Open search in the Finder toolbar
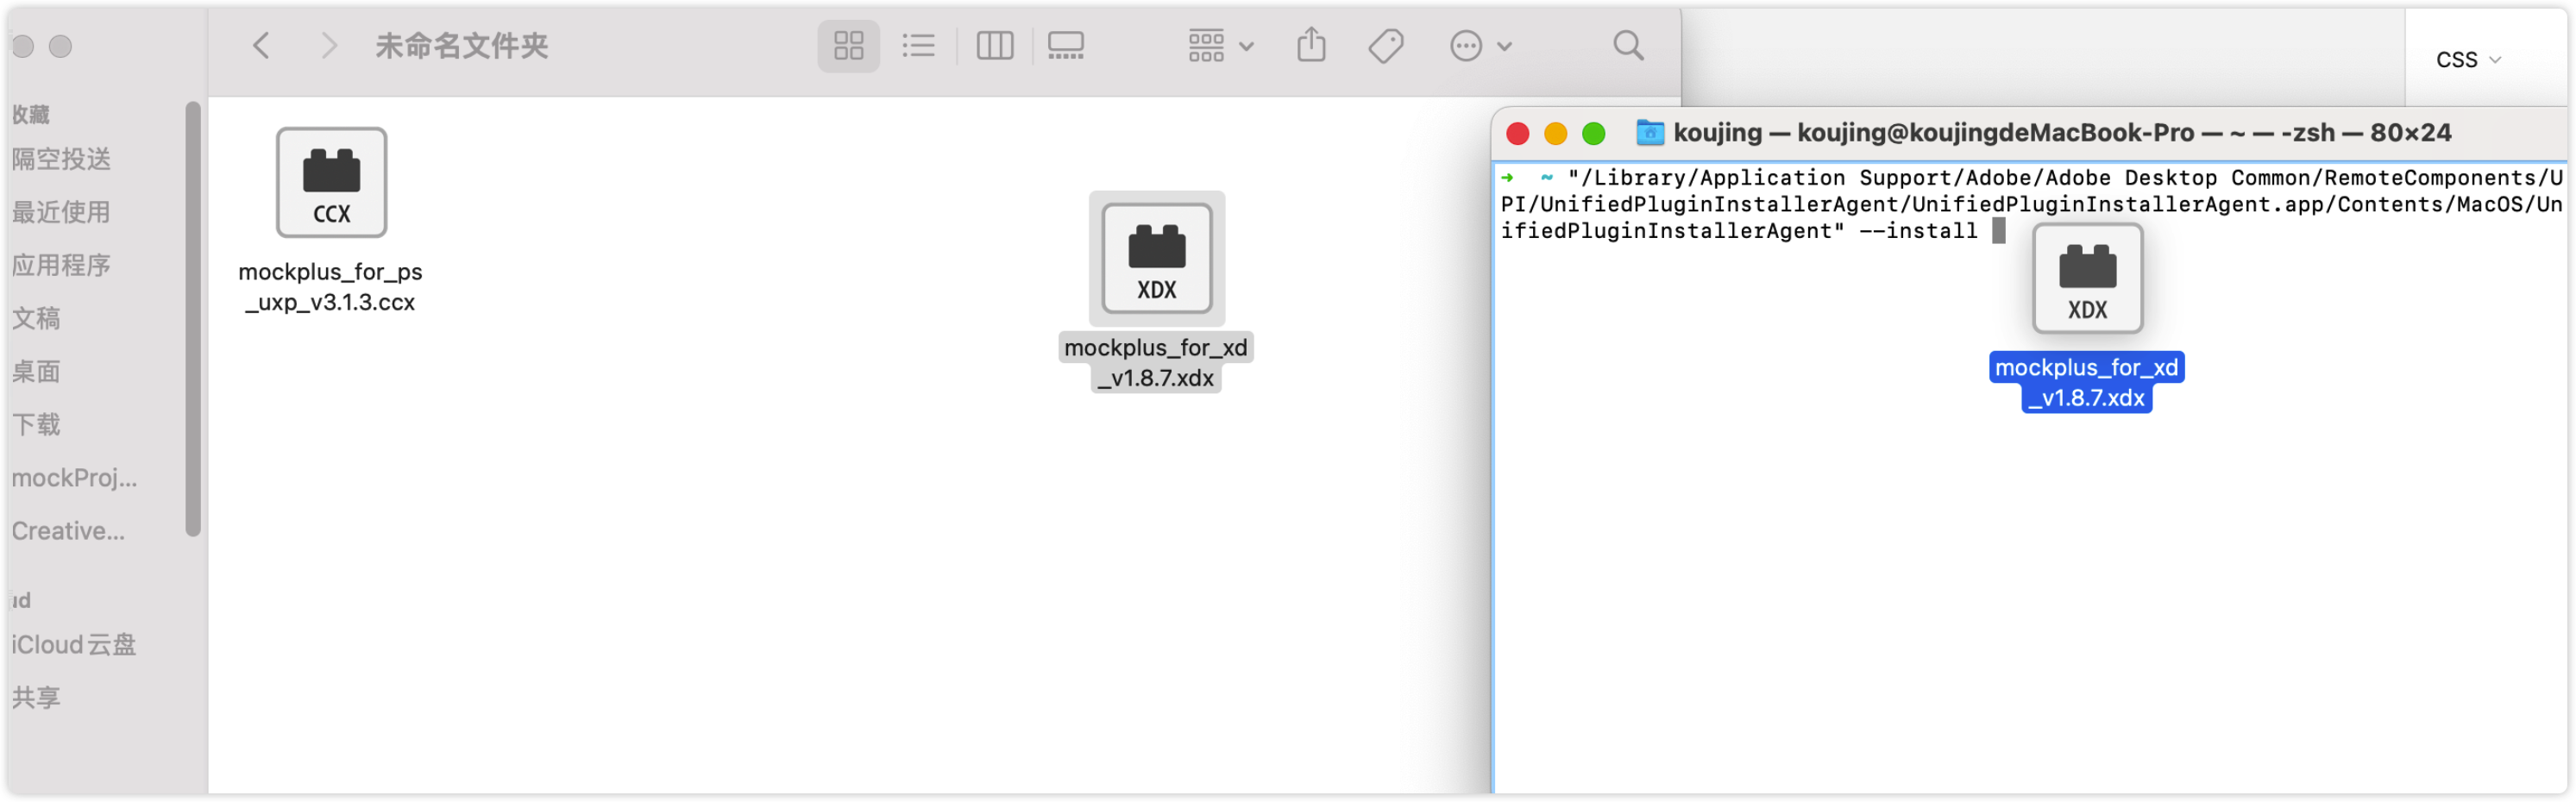 1628,46
